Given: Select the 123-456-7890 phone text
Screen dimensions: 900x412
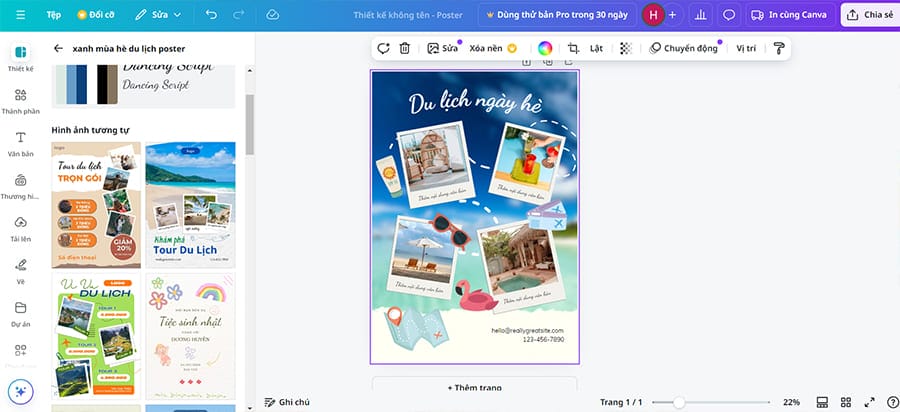Looking at the screenshot, I should 543,340.
